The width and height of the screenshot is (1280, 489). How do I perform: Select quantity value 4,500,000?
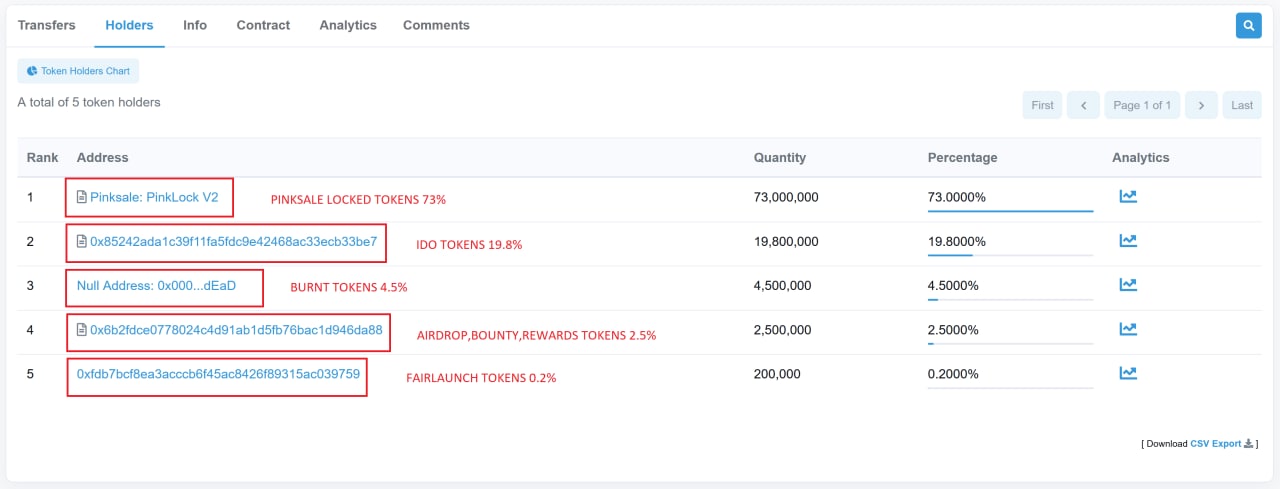(783, 286)
